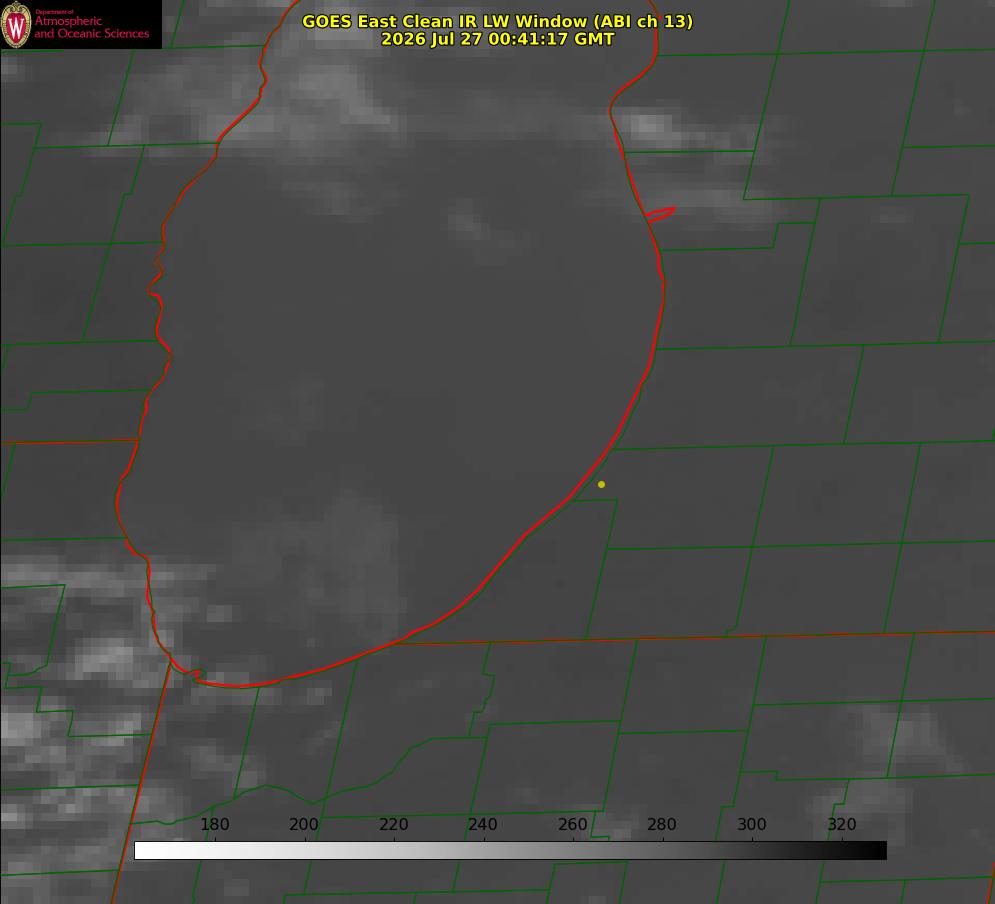This screenshot has width=995, height=904.
Task: Pick the 260 value on the temperature scale
Action: pyautogui.click(x=572, y=824)
